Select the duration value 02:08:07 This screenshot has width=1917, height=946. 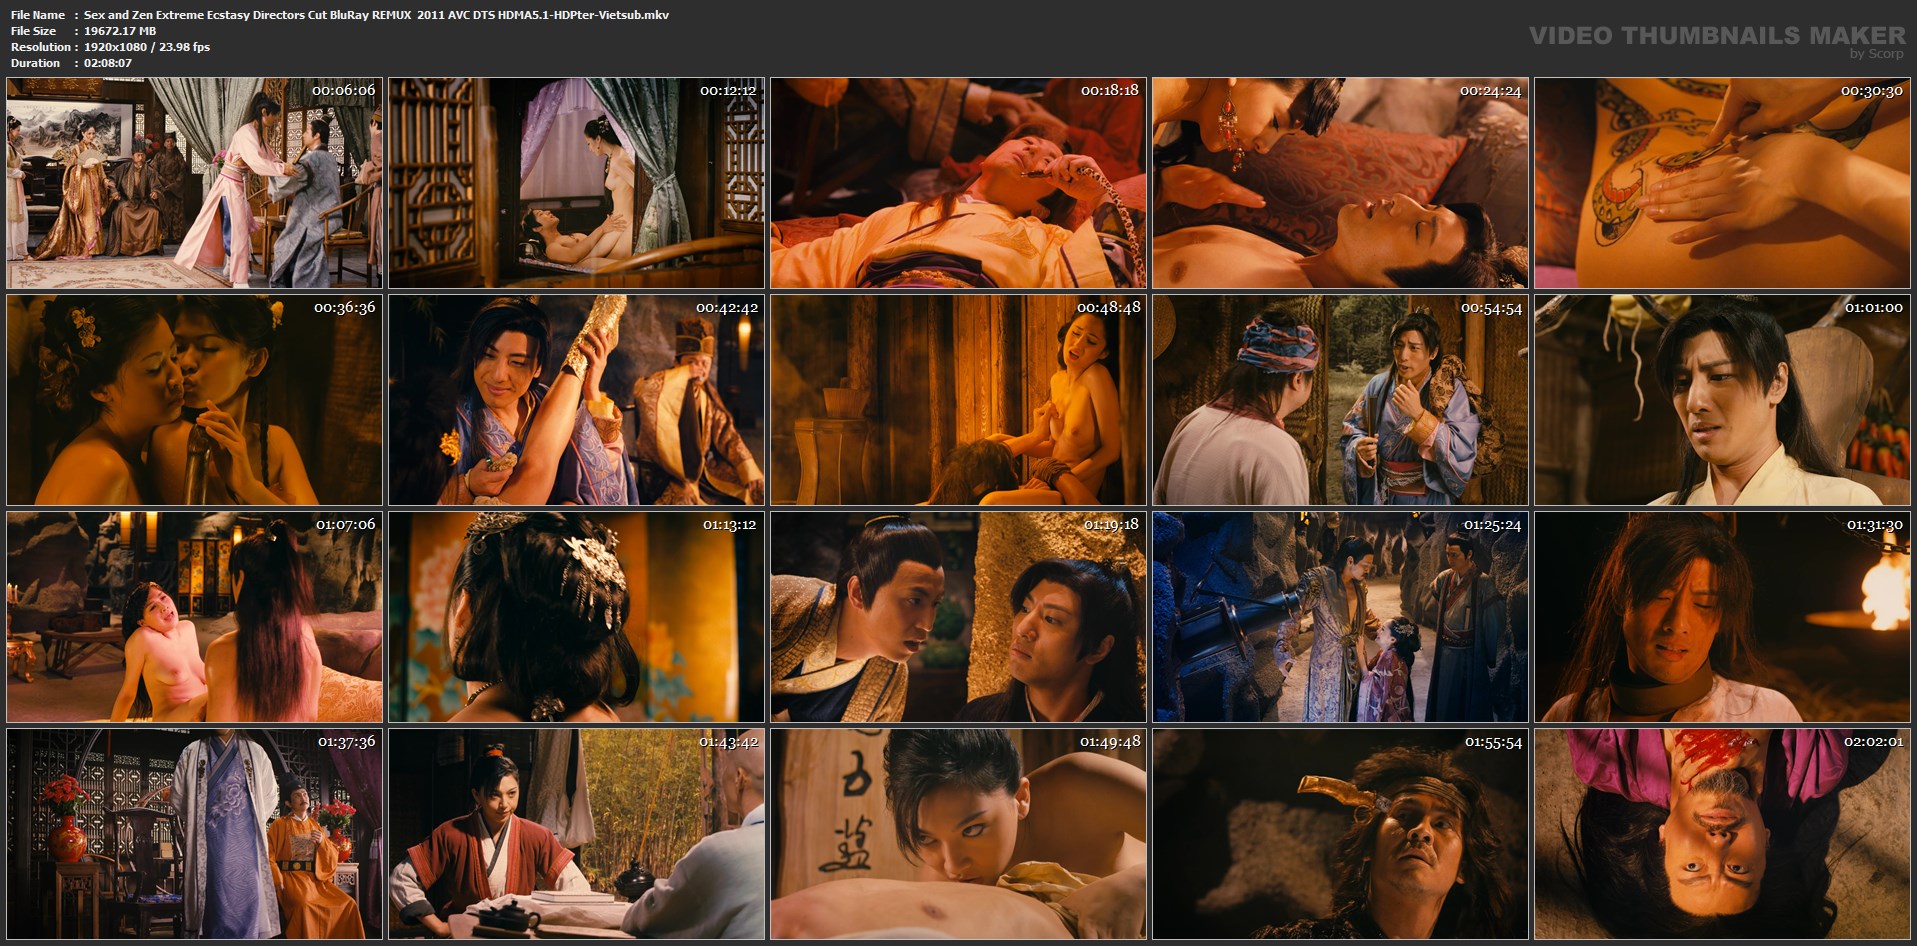(x=108, y=63)
